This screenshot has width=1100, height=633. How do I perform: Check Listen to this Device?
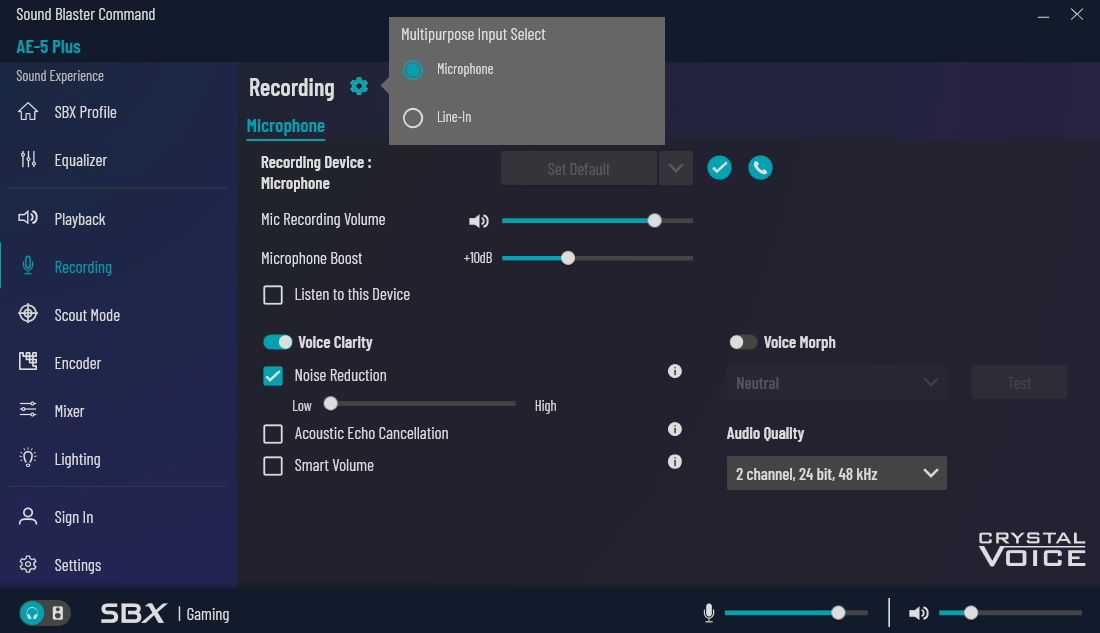tap(273, 295)
